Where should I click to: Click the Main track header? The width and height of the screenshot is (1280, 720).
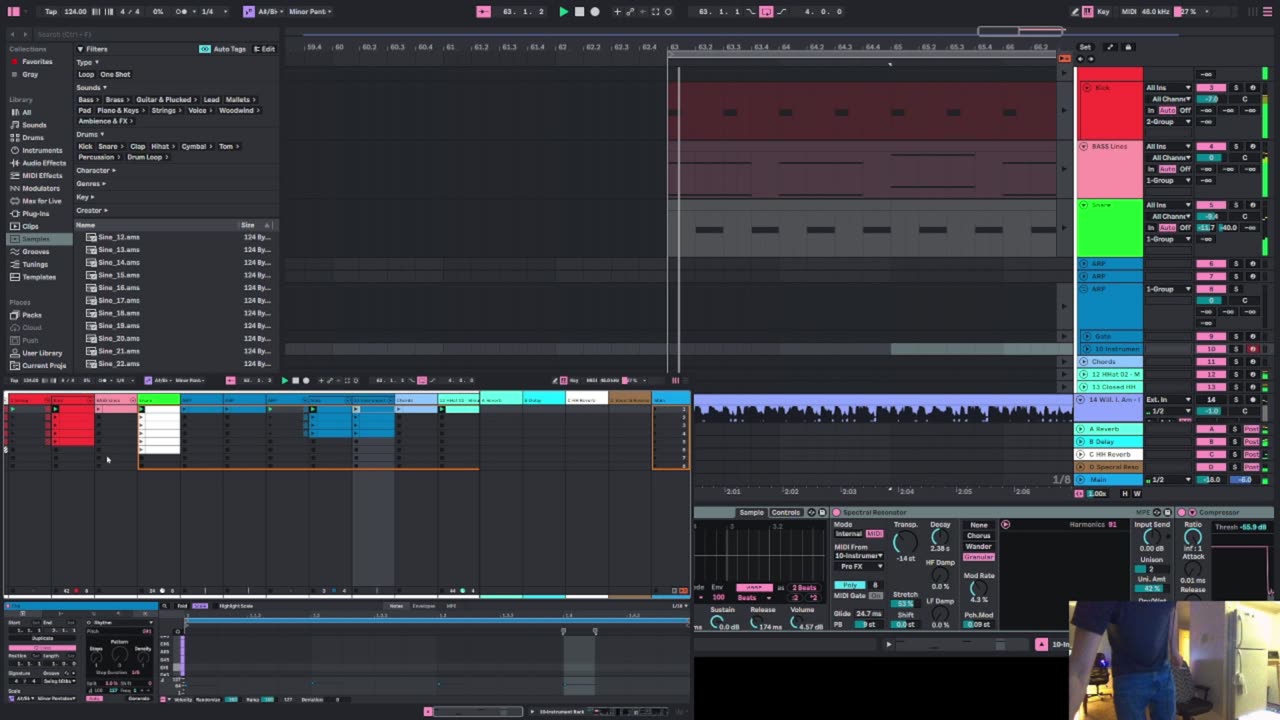pyautogui.click(x=1109, y=480)
